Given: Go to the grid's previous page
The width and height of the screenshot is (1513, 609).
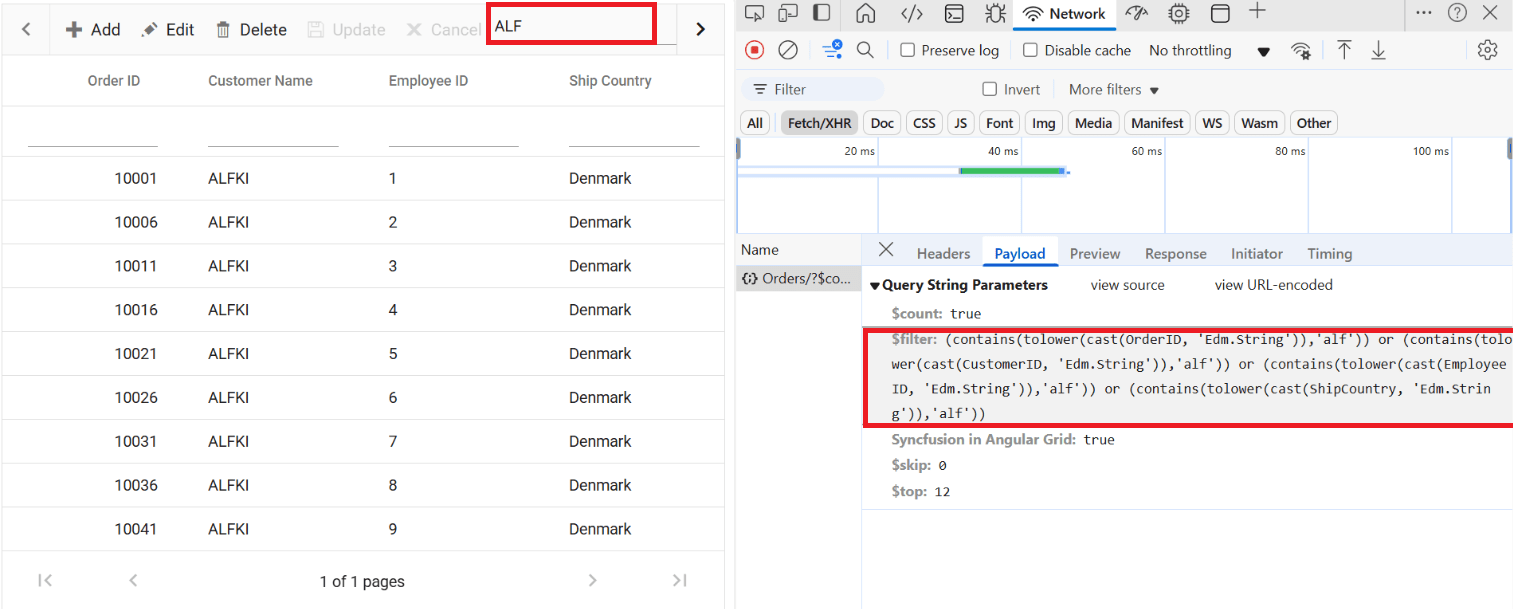Looking at the screenshot, I should tap(133, 580).
